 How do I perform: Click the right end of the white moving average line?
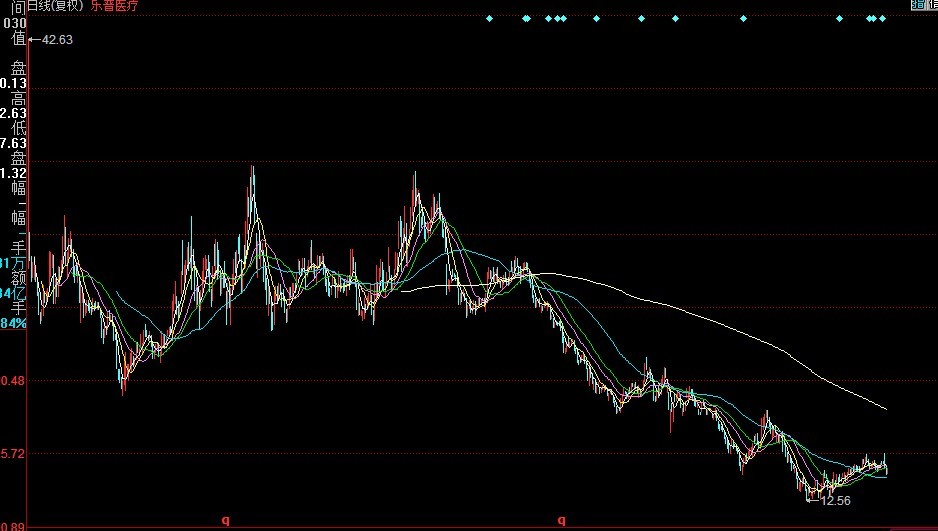click(885, 409)
